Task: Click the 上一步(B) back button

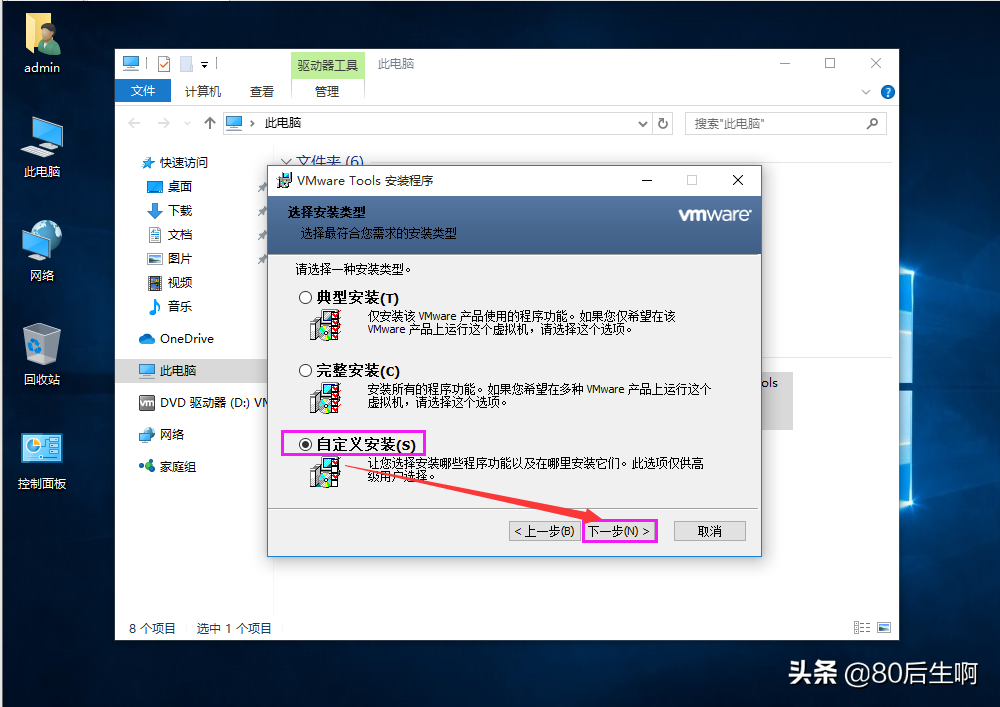Action: click(x=544, y=531)
